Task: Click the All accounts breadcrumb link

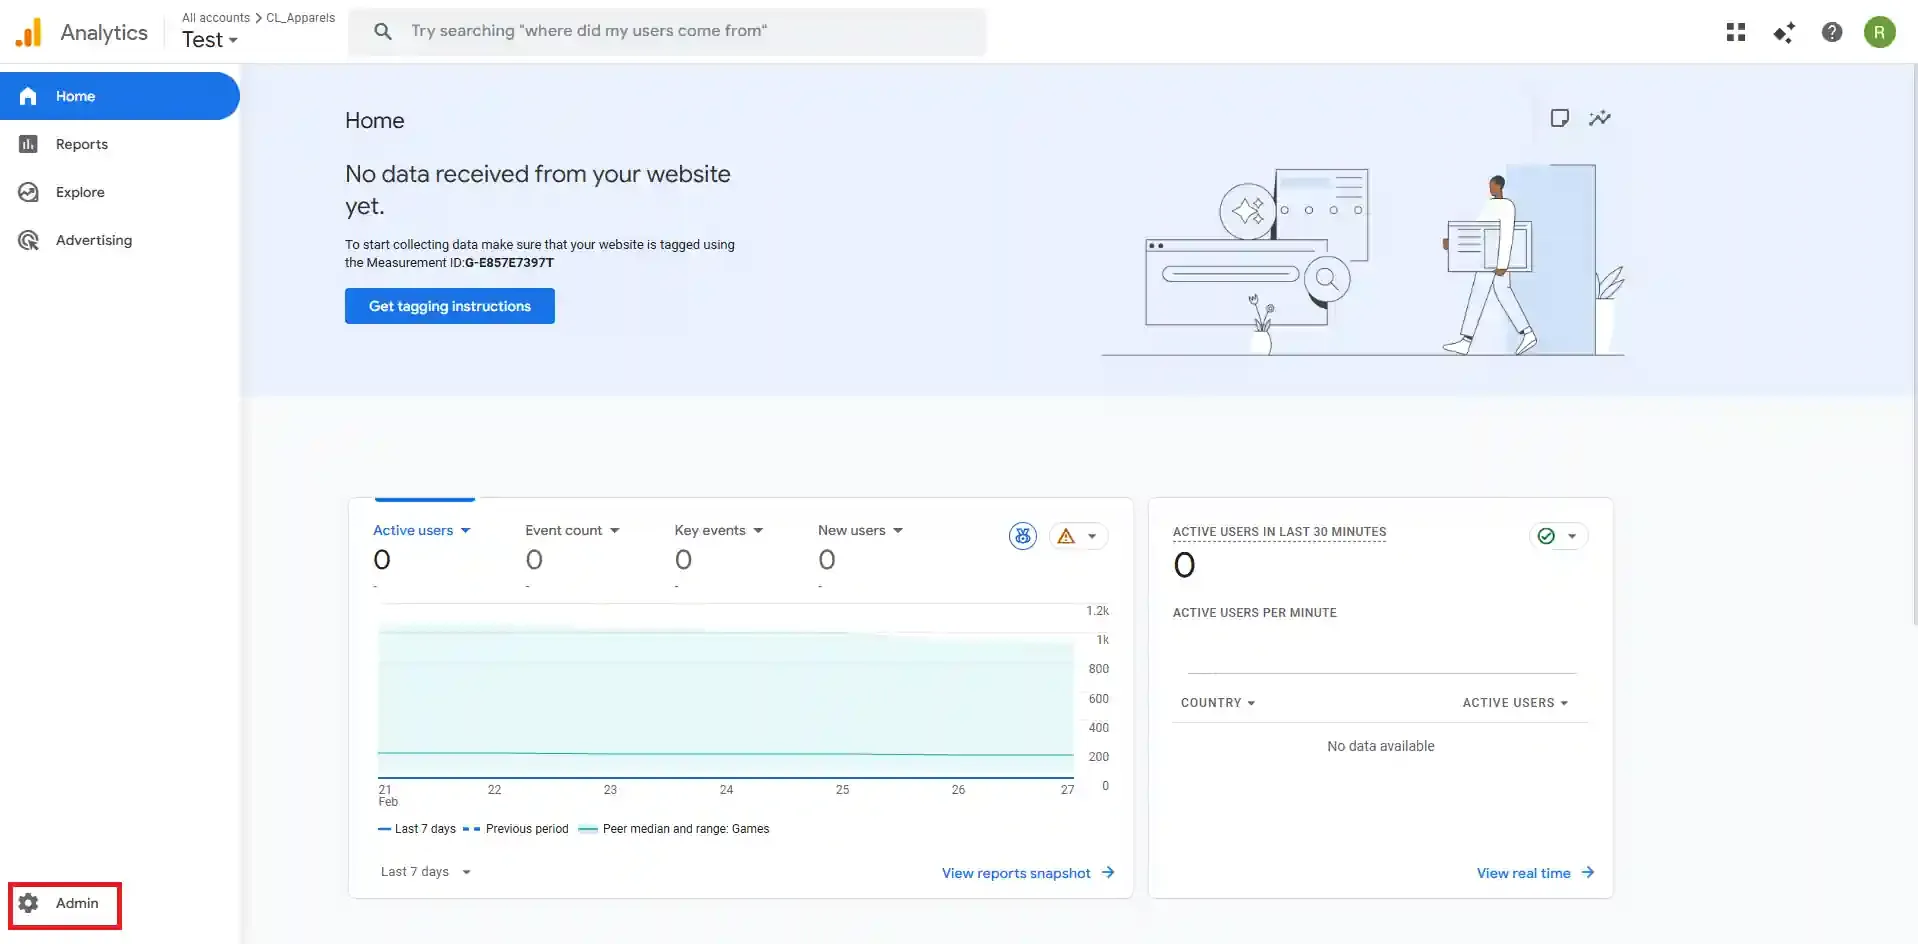Action: [x=216, y=17]
